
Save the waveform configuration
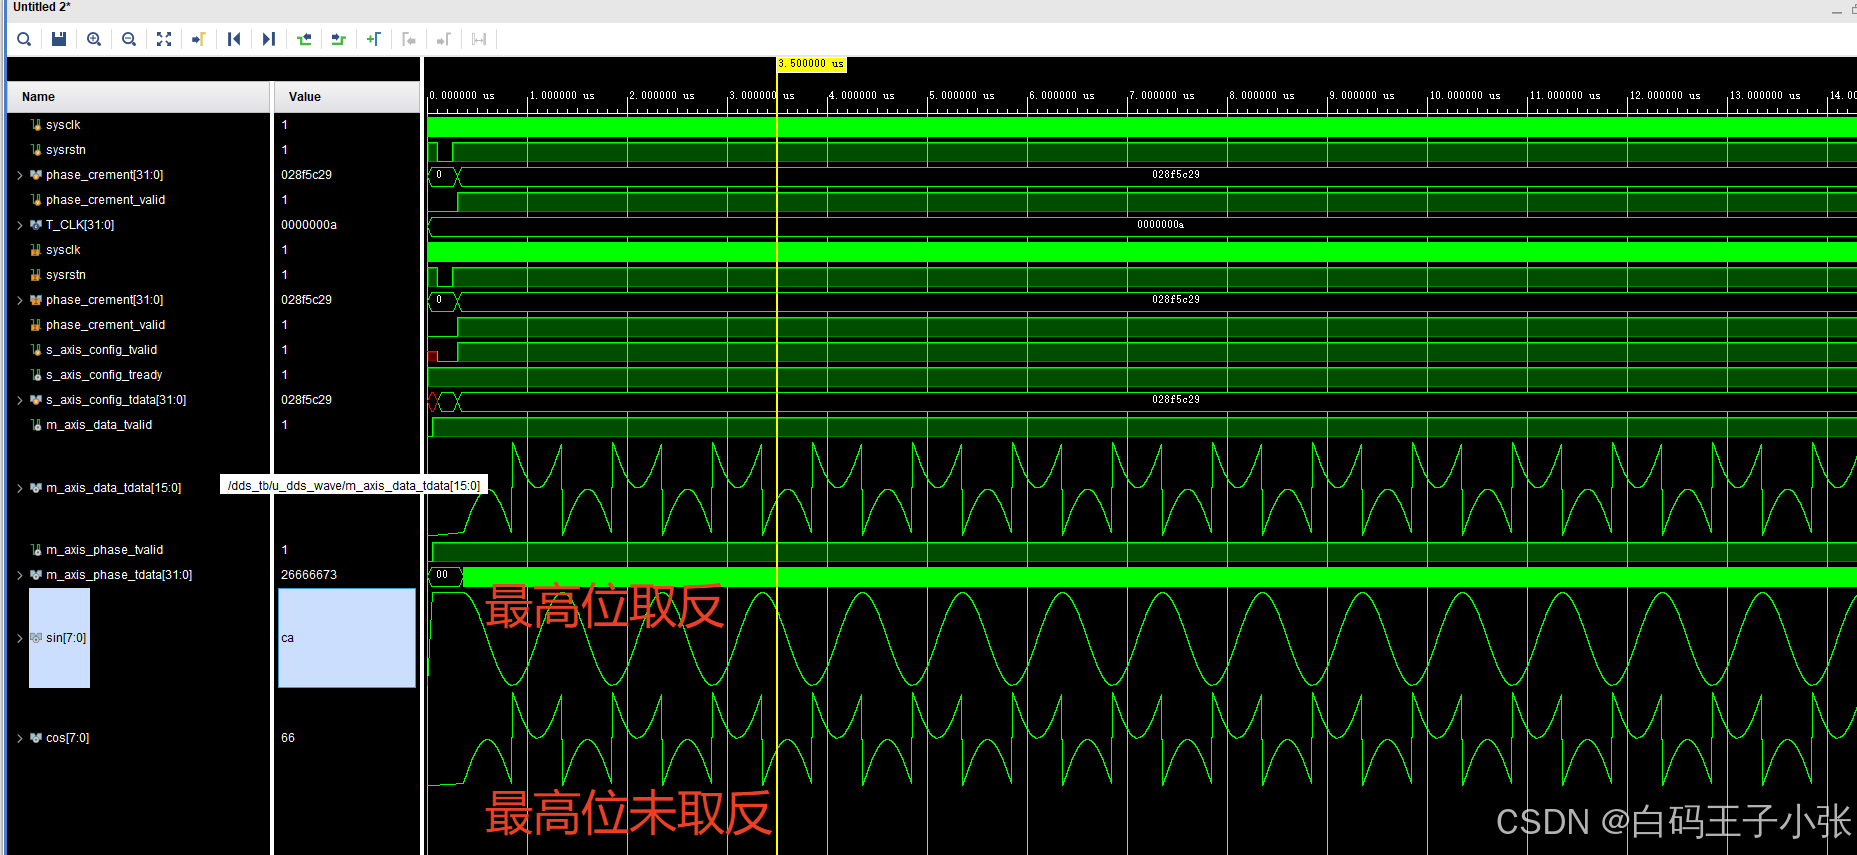tap(59, 39)
